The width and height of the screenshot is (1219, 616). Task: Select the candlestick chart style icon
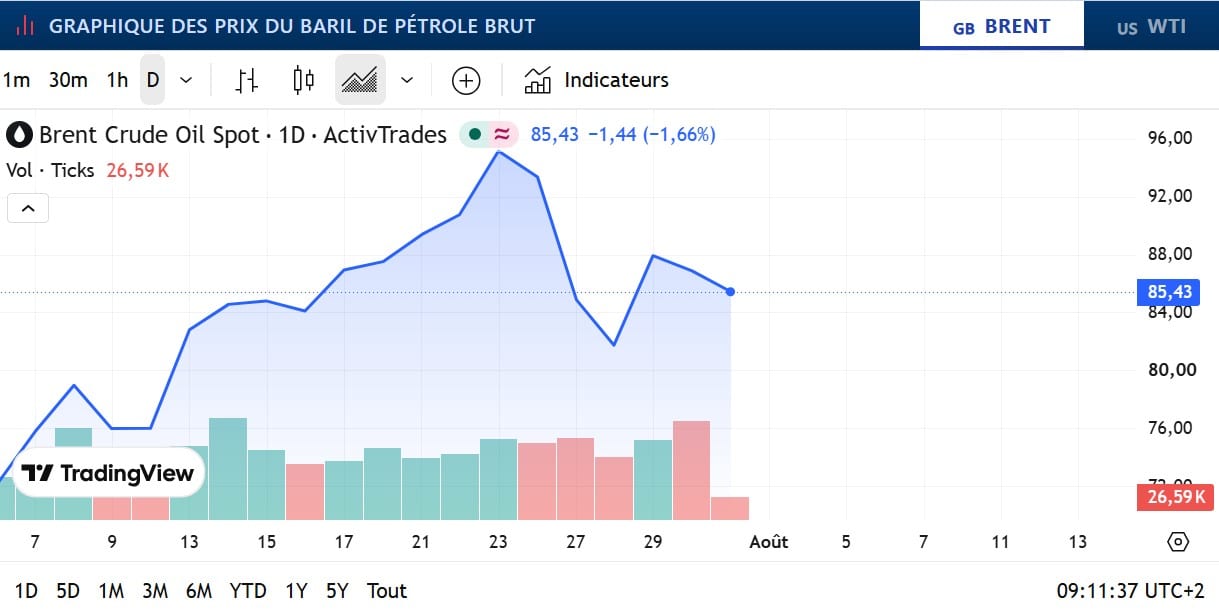click(304, 80)
